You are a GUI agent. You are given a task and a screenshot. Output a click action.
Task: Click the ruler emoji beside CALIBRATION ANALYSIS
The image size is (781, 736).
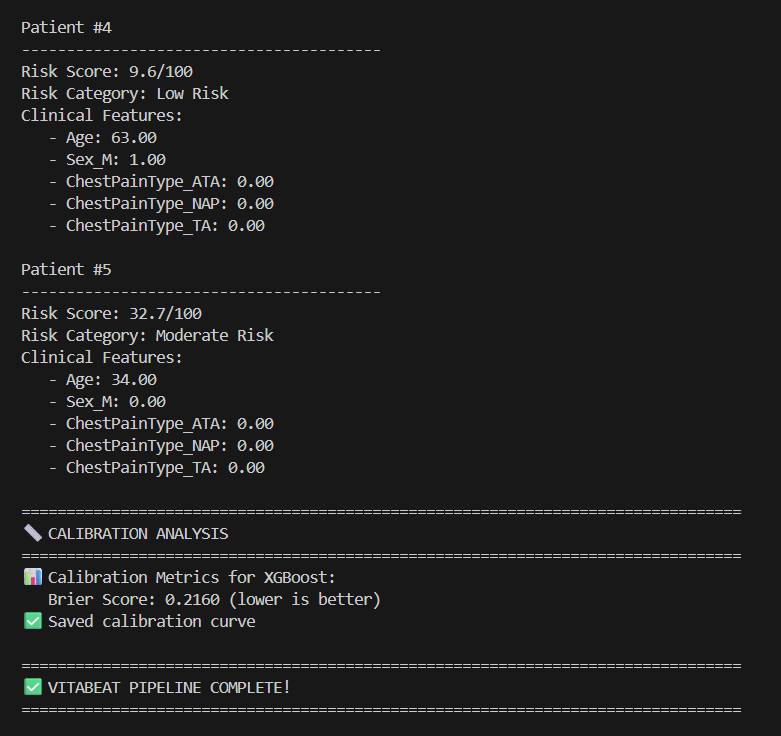(x=32, y=534)
